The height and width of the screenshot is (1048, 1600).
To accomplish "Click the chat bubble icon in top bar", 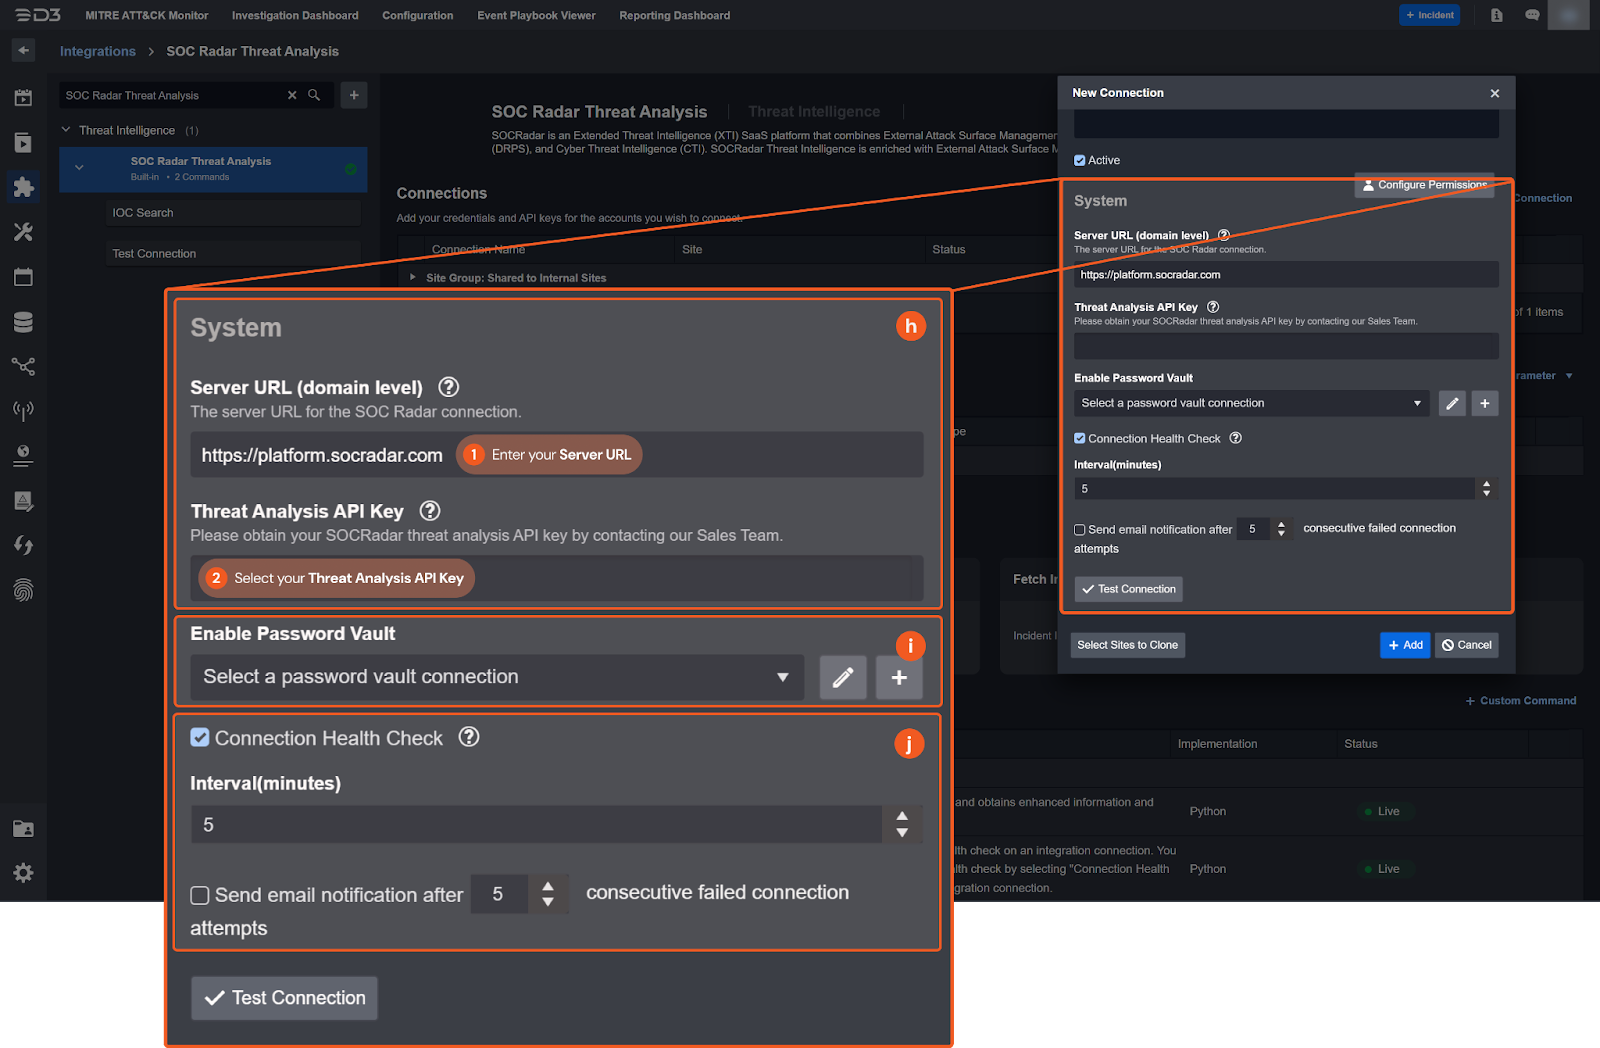I will pyautogui.click(x=1532, y=15).
